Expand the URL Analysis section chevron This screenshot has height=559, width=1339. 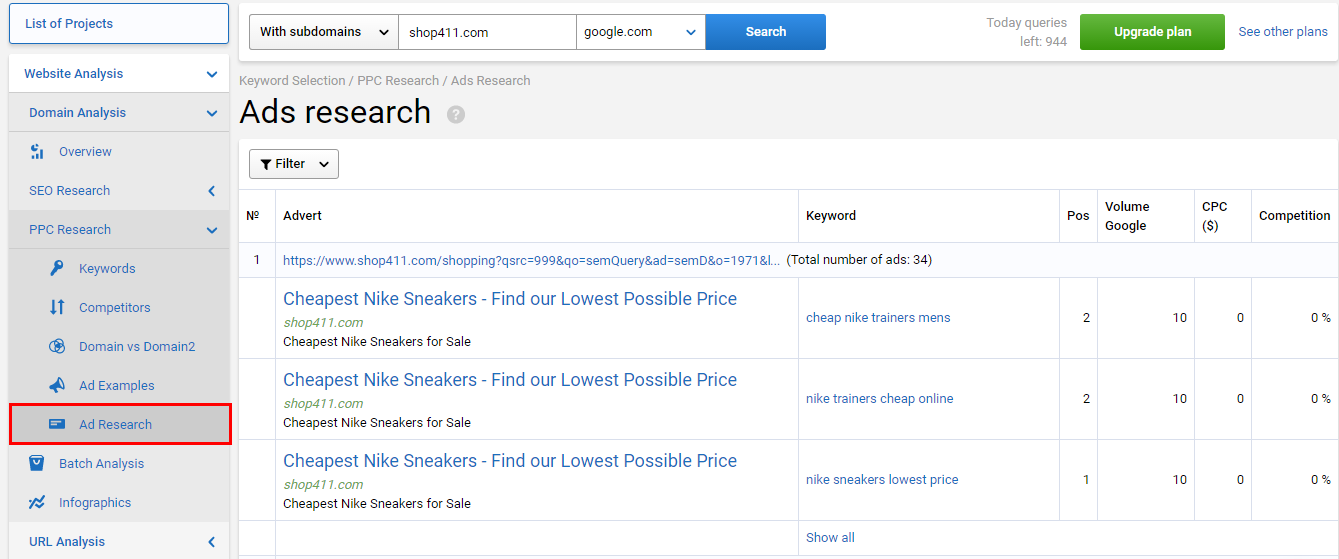(x=211, y=542)
